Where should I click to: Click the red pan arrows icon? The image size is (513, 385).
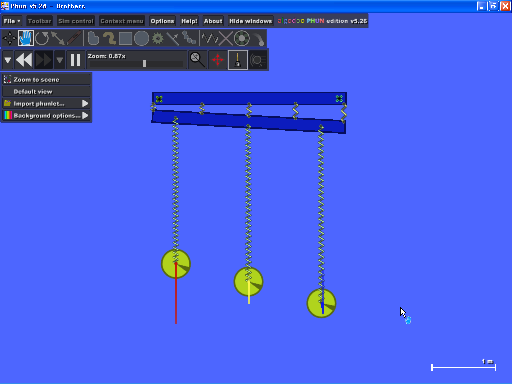[217, 60]
